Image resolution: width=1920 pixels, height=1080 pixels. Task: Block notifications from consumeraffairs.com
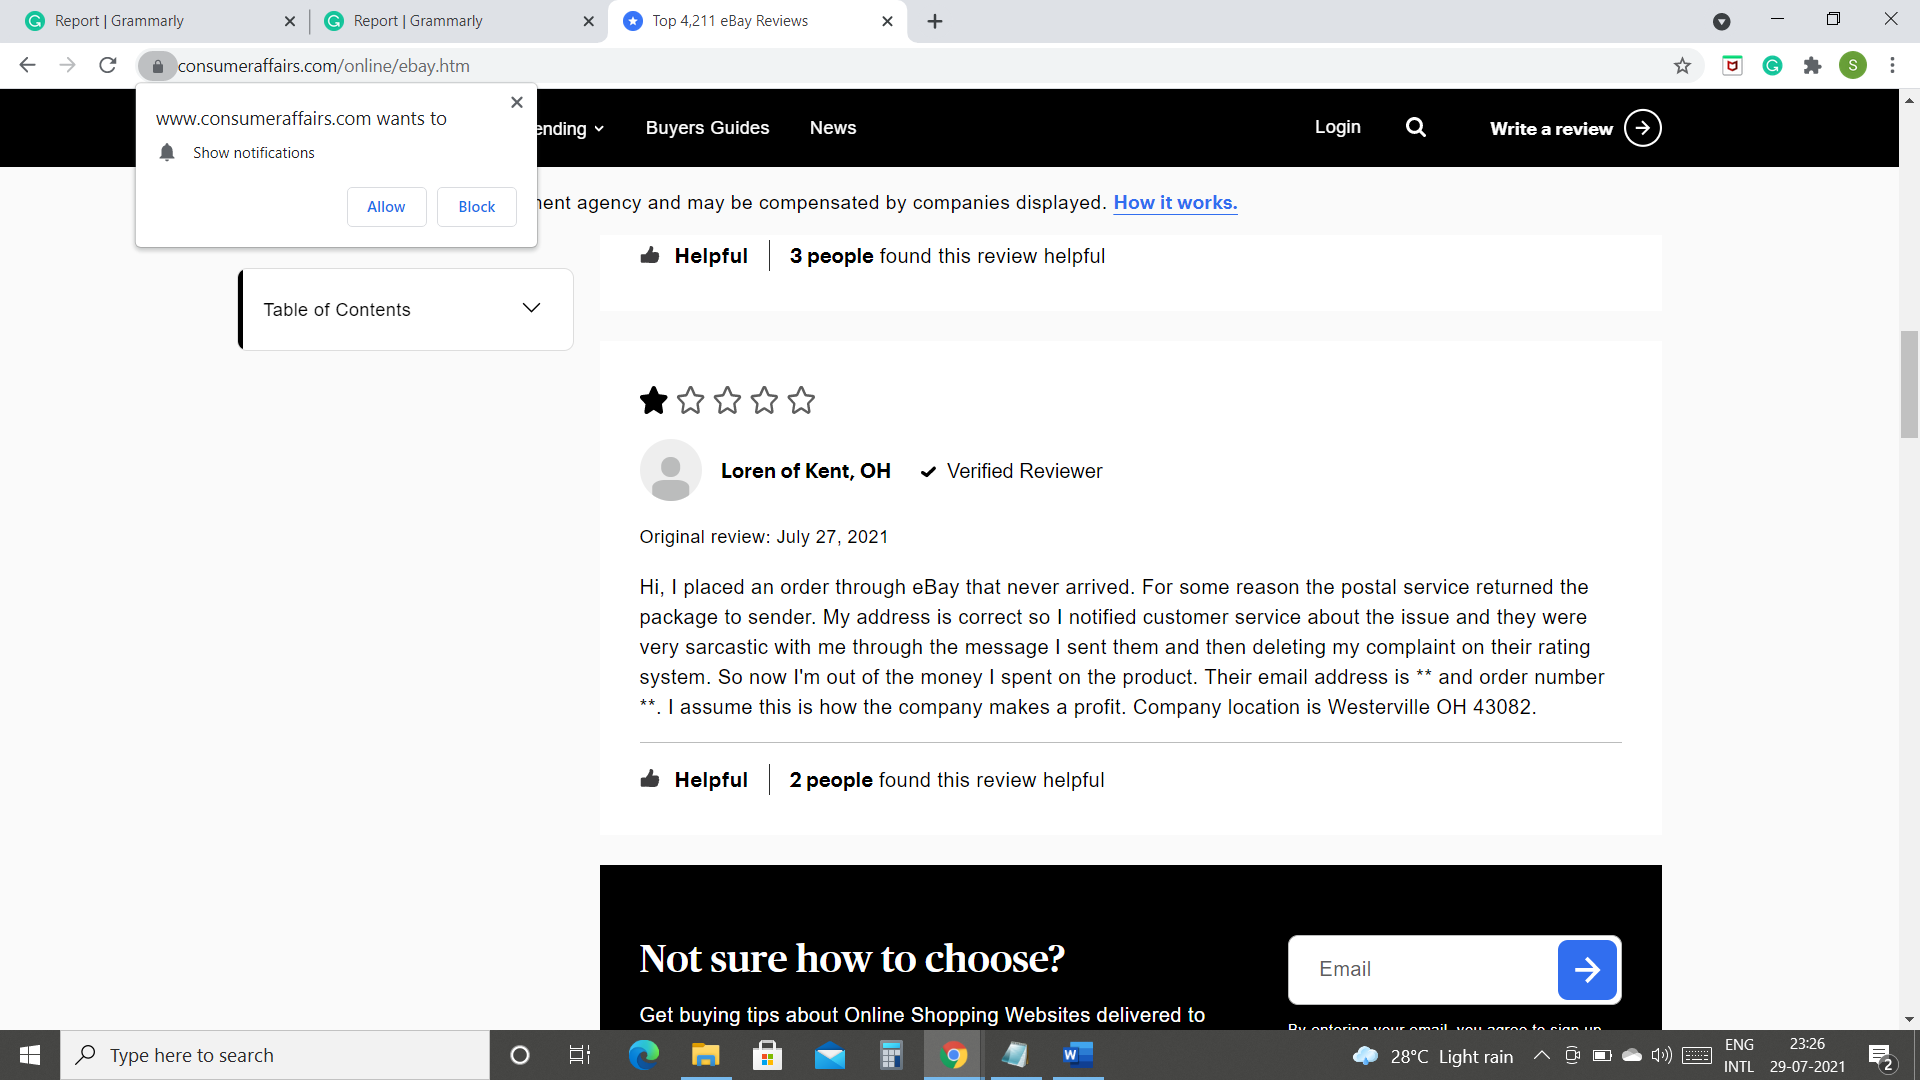pyautogui.click(x=477, y=207)
